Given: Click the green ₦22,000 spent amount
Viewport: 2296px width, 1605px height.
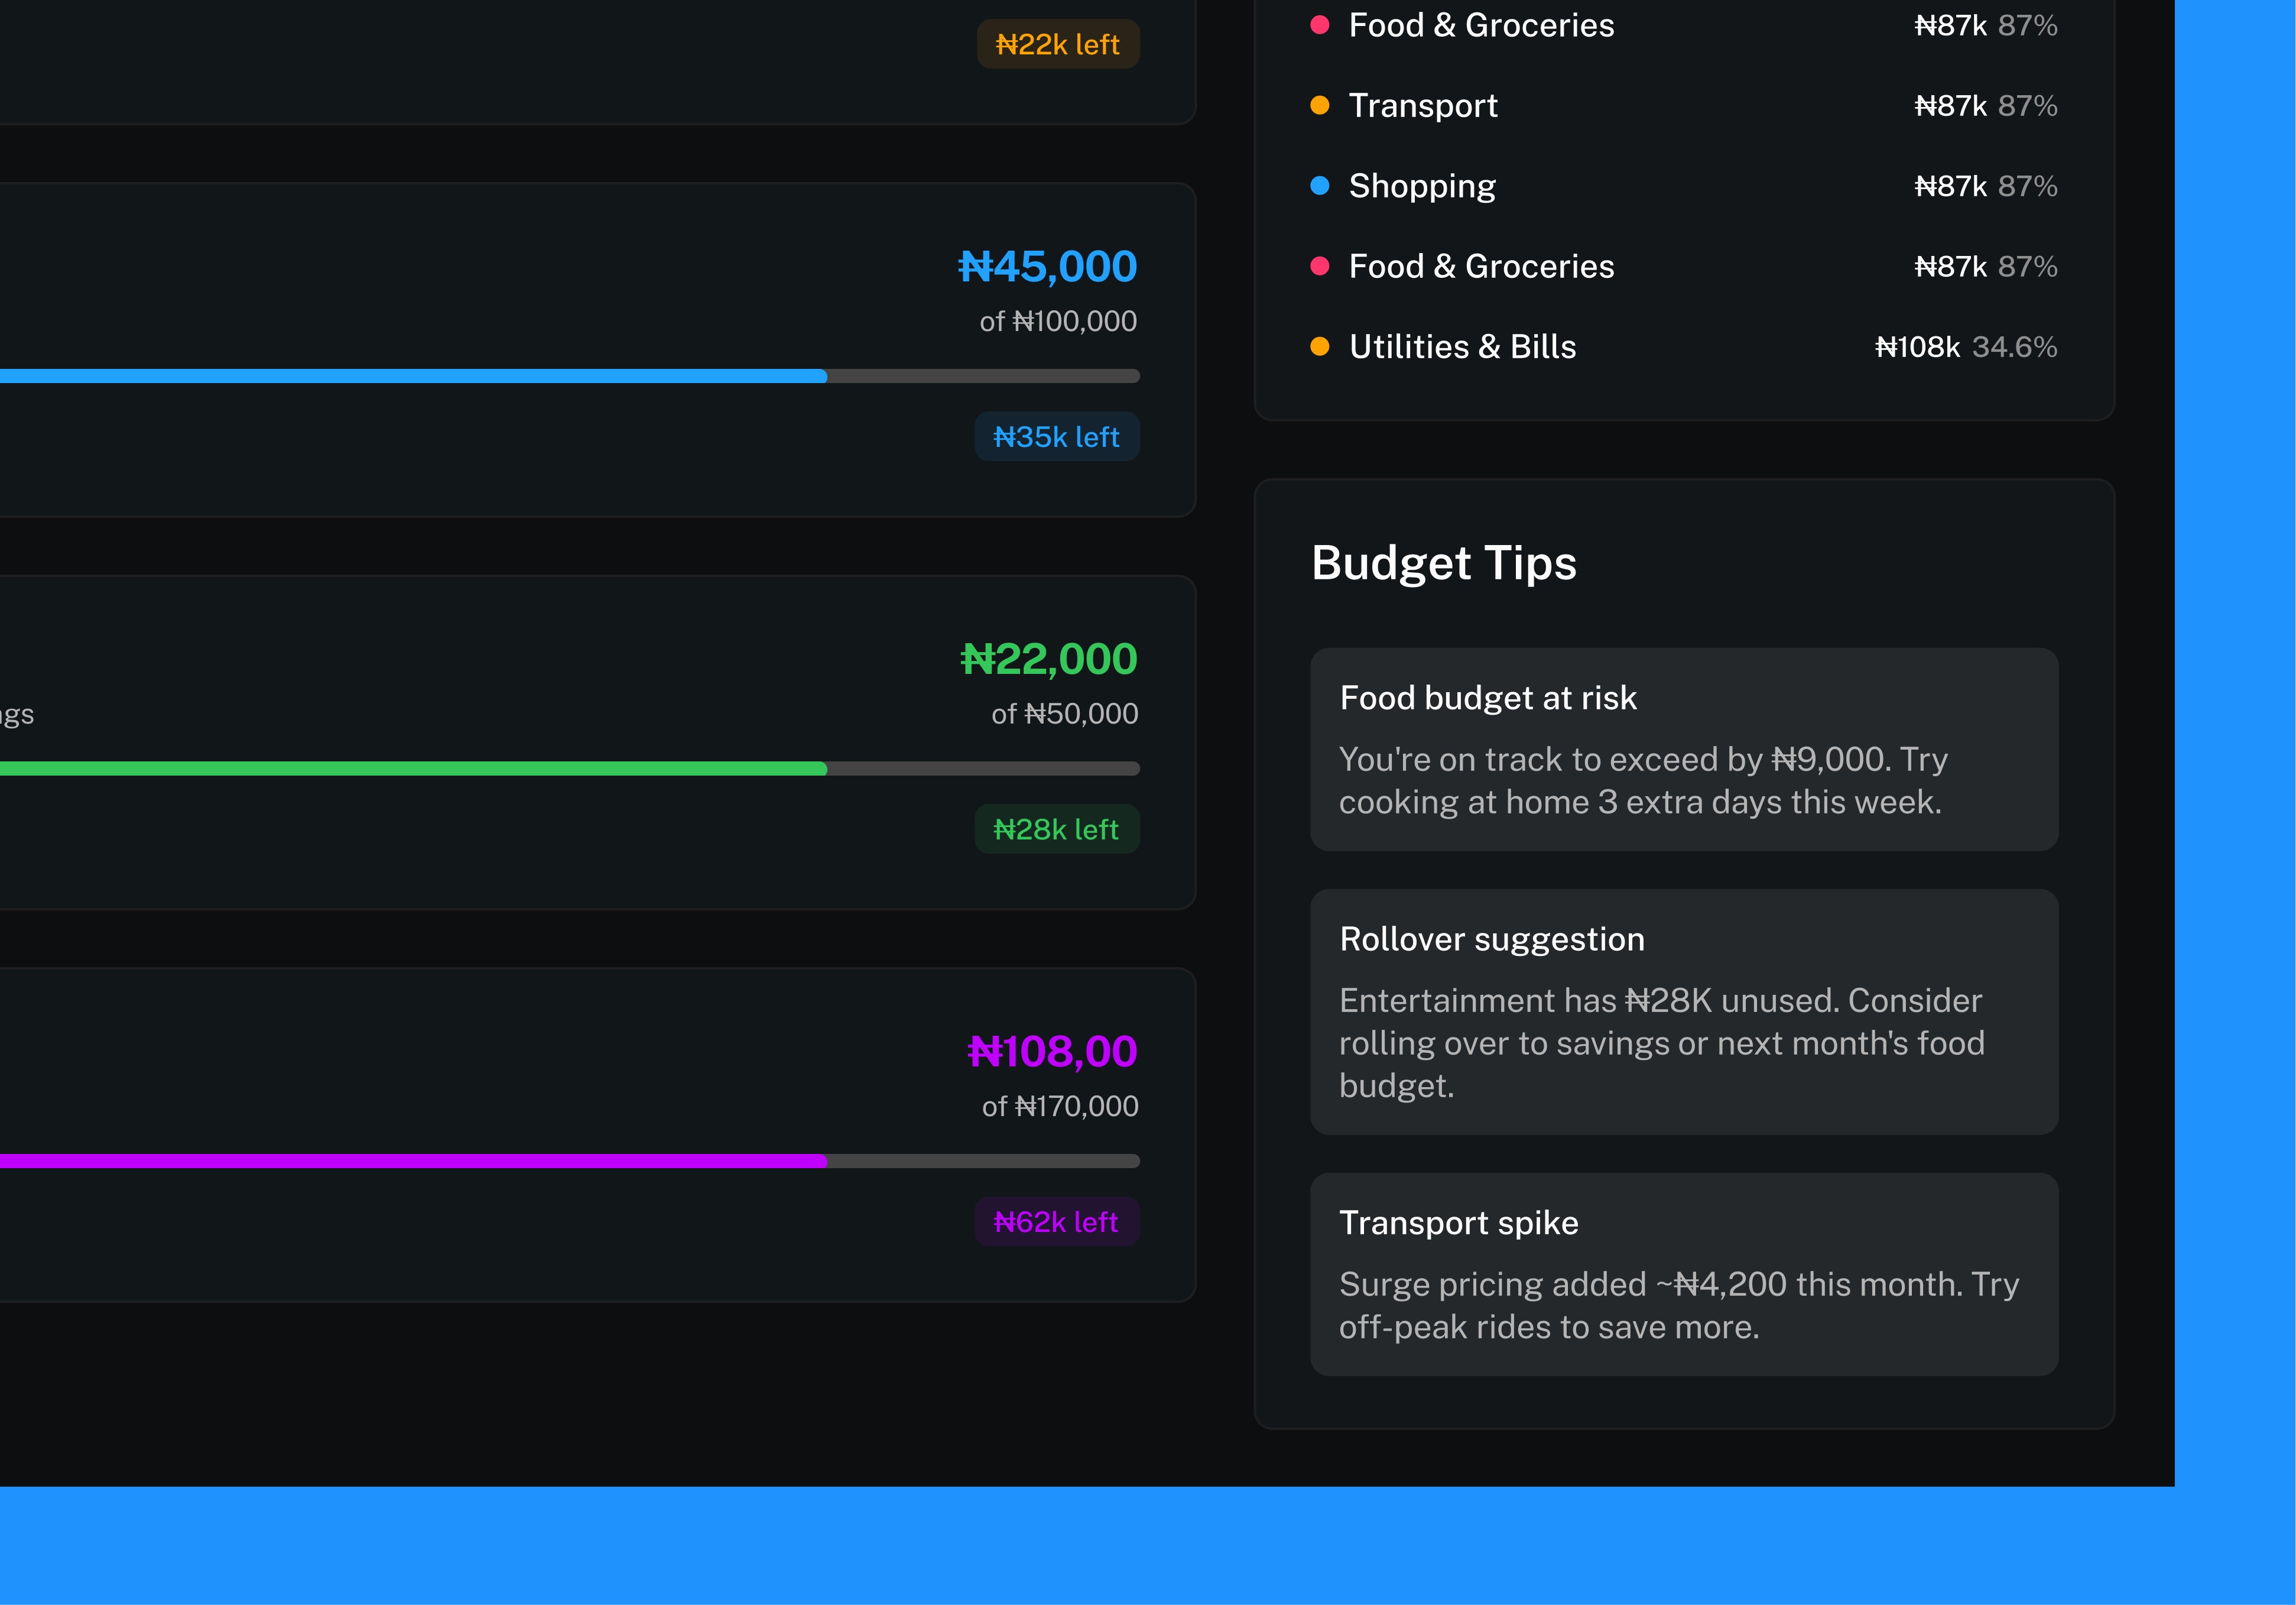Looking at the screenshot, I should (1048, 659).
